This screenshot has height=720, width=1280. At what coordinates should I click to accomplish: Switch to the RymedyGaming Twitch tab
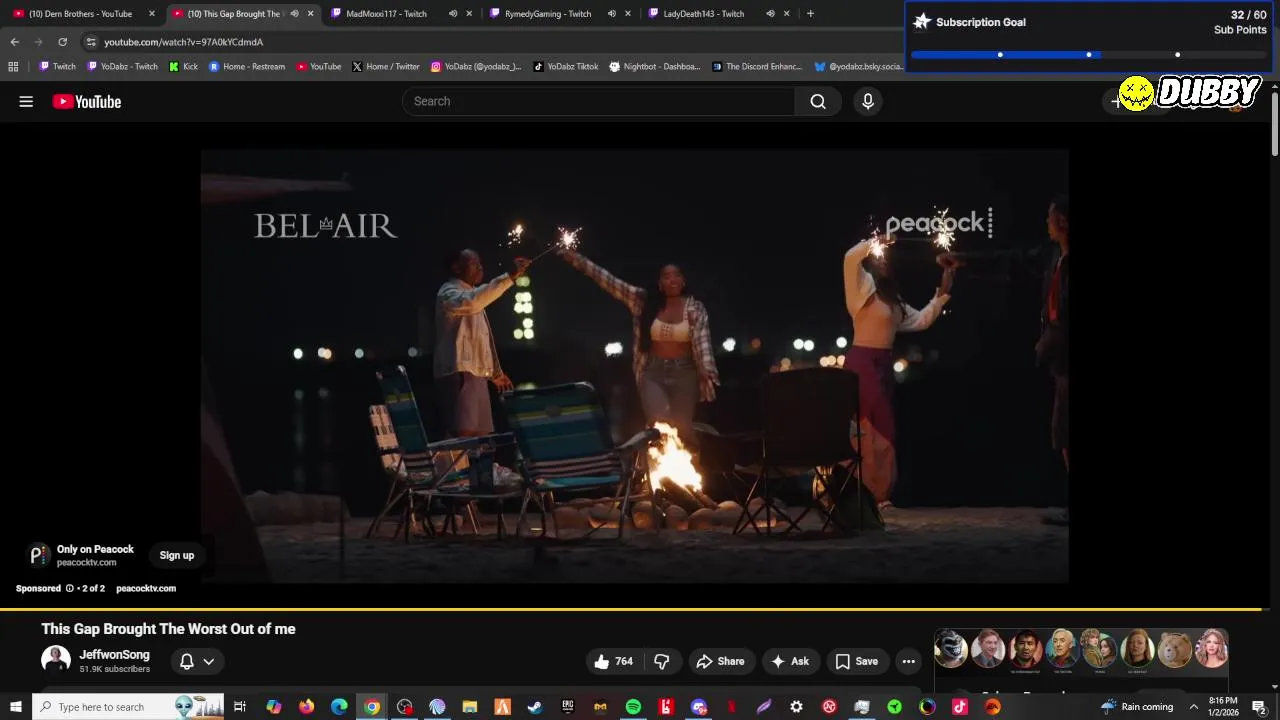[548, 14]
